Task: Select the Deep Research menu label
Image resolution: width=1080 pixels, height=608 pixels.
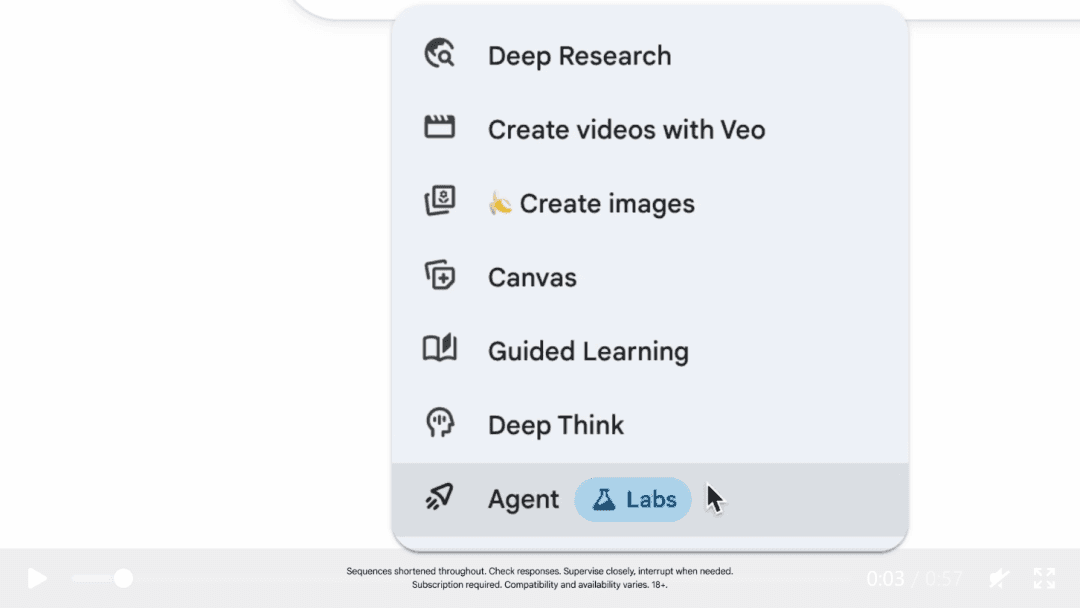Action: pyautogui.click(x=579, y=56)
